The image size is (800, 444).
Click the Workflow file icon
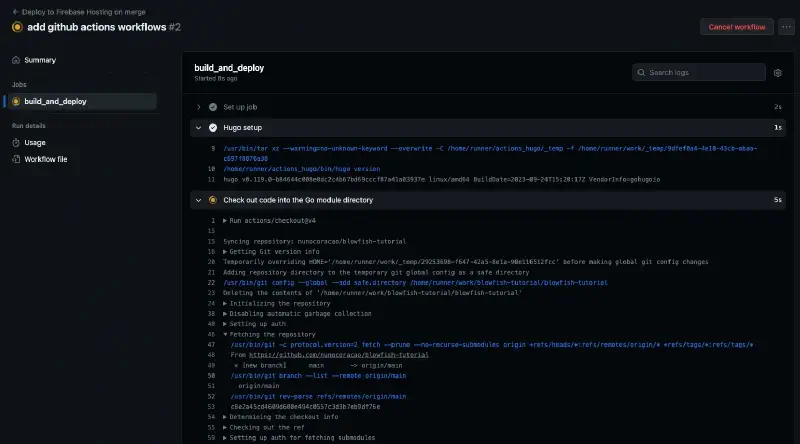(17, 159)
